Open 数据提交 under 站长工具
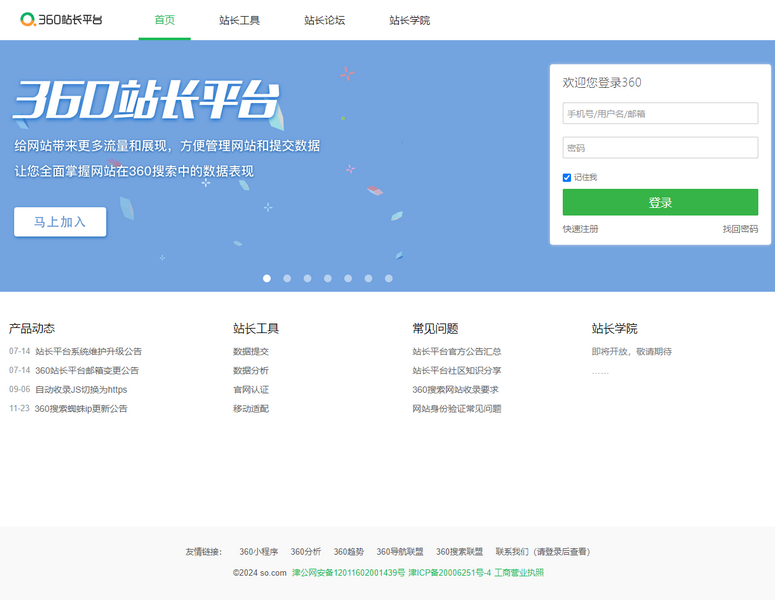This screenshot has width=775, height=600. click(251, 351)
